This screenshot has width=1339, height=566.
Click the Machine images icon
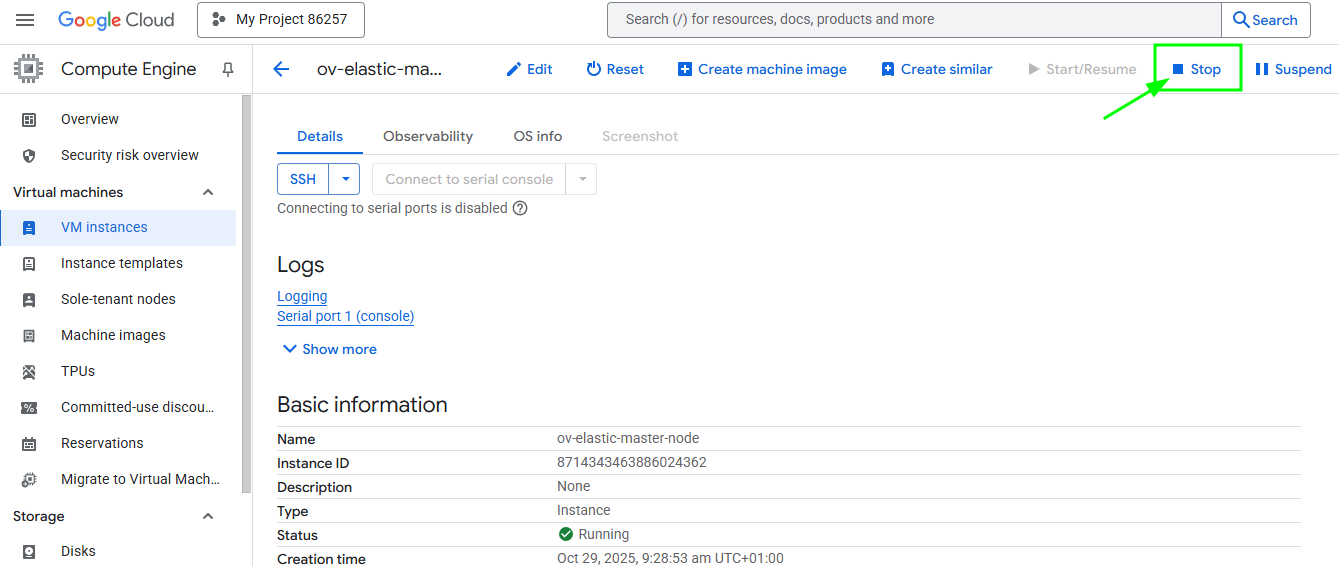(29, 335)
